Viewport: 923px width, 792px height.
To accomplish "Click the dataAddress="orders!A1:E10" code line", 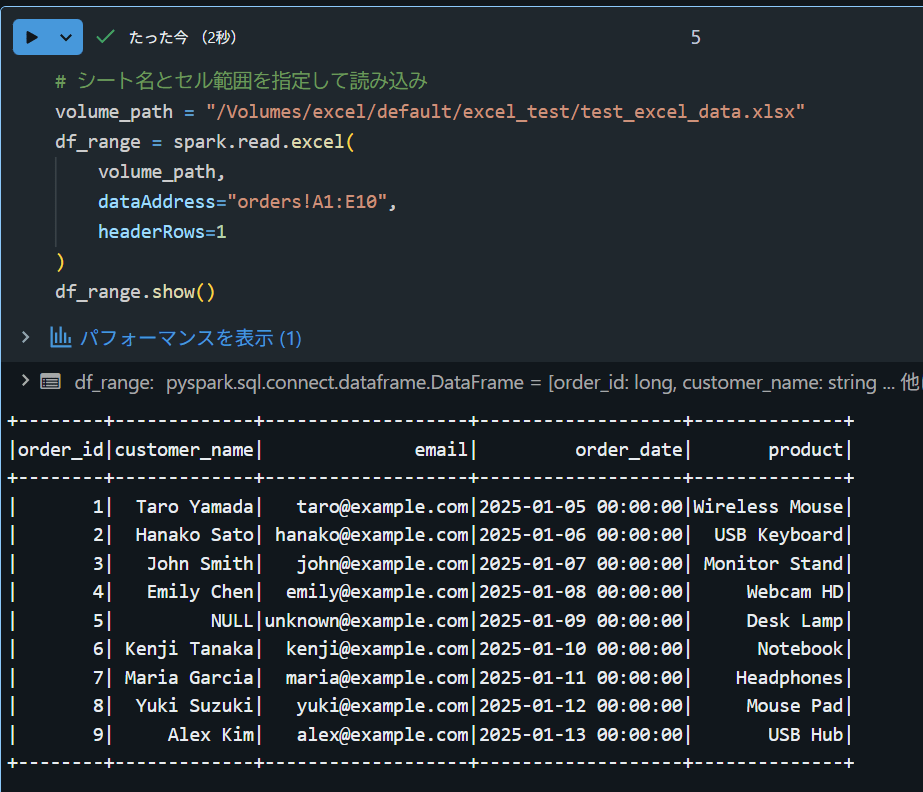I will click(x=247, y=202).
